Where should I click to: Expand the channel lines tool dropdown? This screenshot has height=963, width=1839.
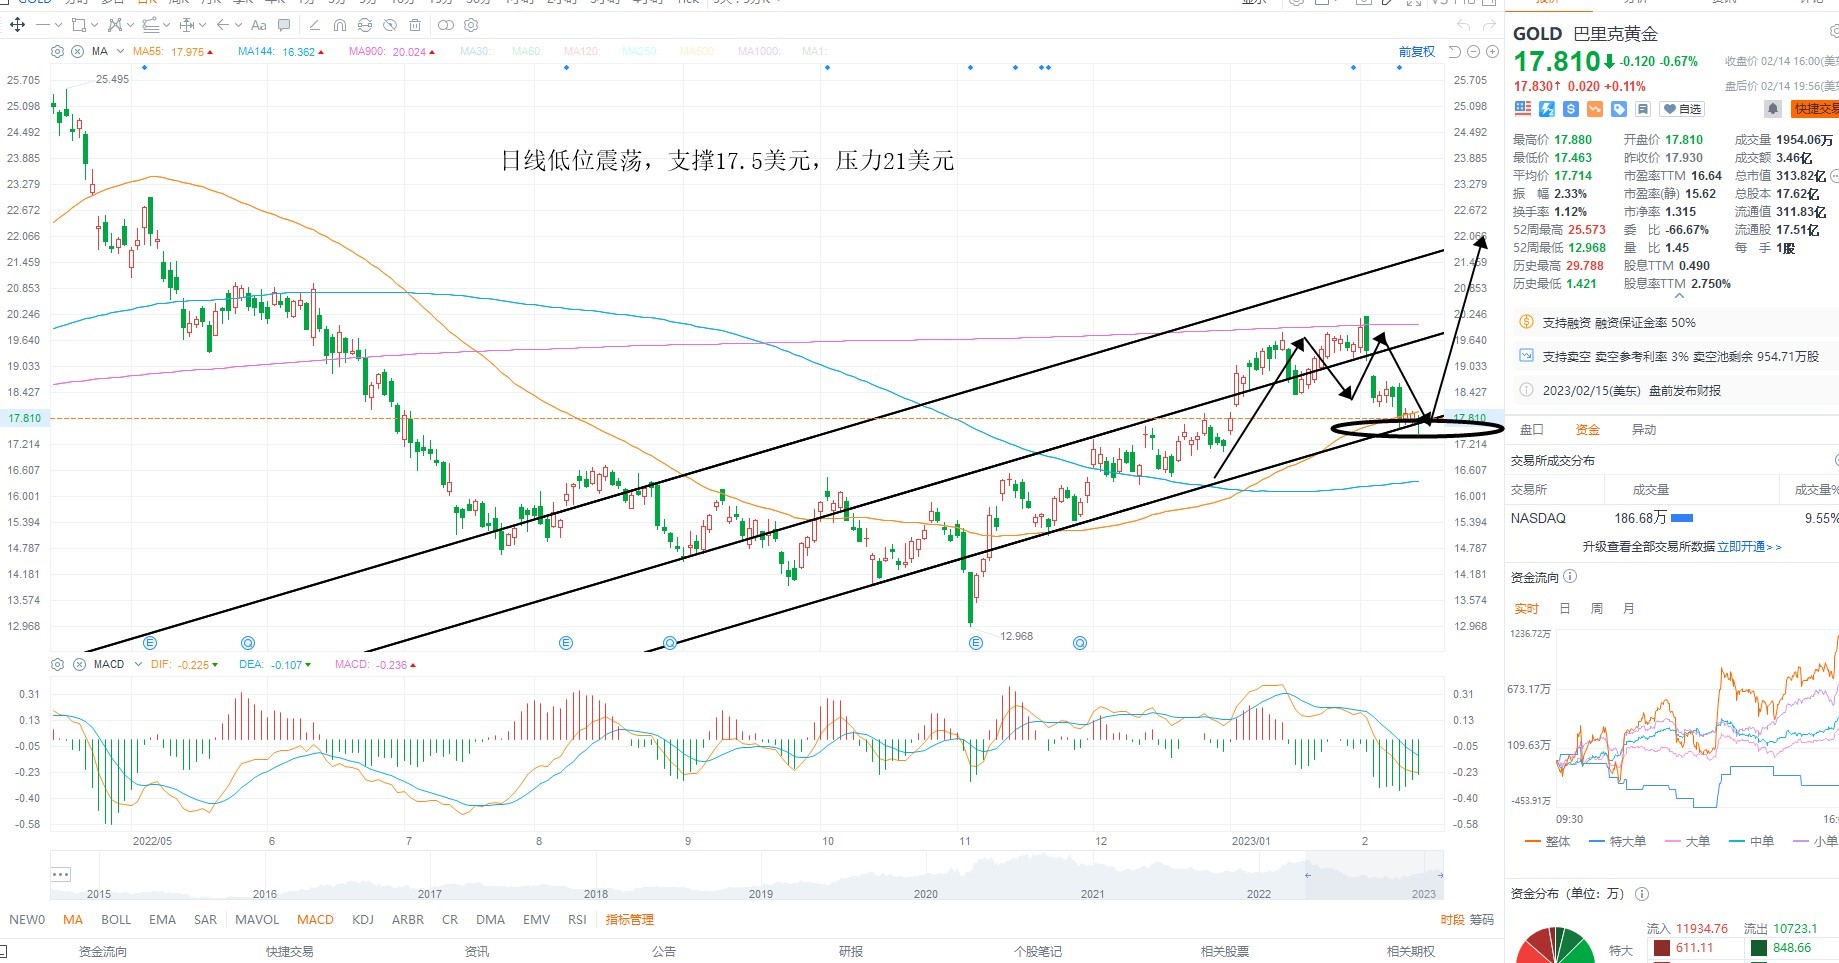167,25
